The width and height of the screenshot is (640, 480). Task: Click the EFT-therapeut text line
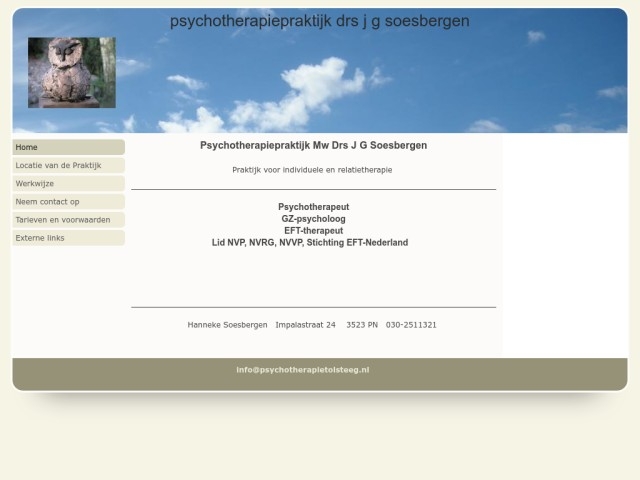click(x=313, y=231)
